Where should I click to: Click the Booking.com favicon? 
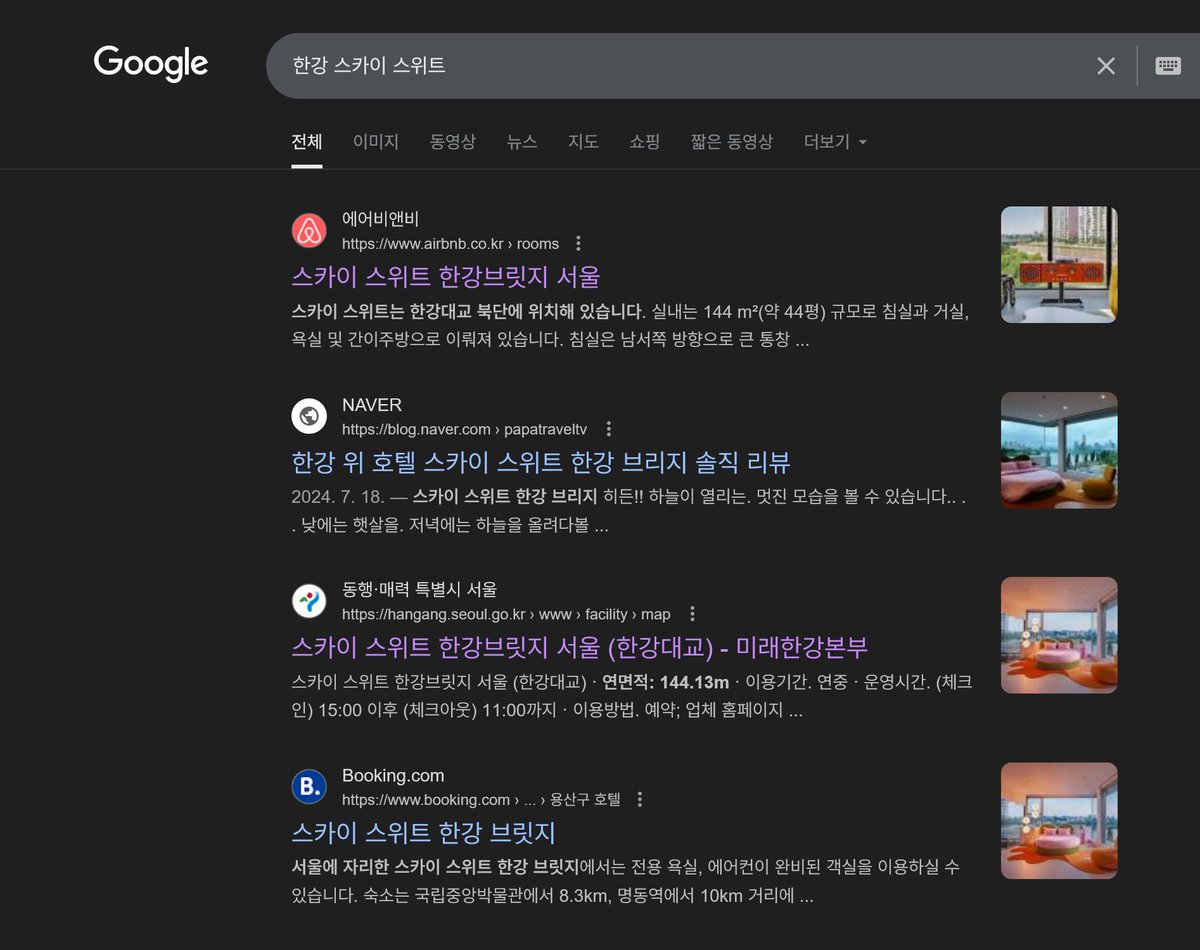click(x=309, y=787)
